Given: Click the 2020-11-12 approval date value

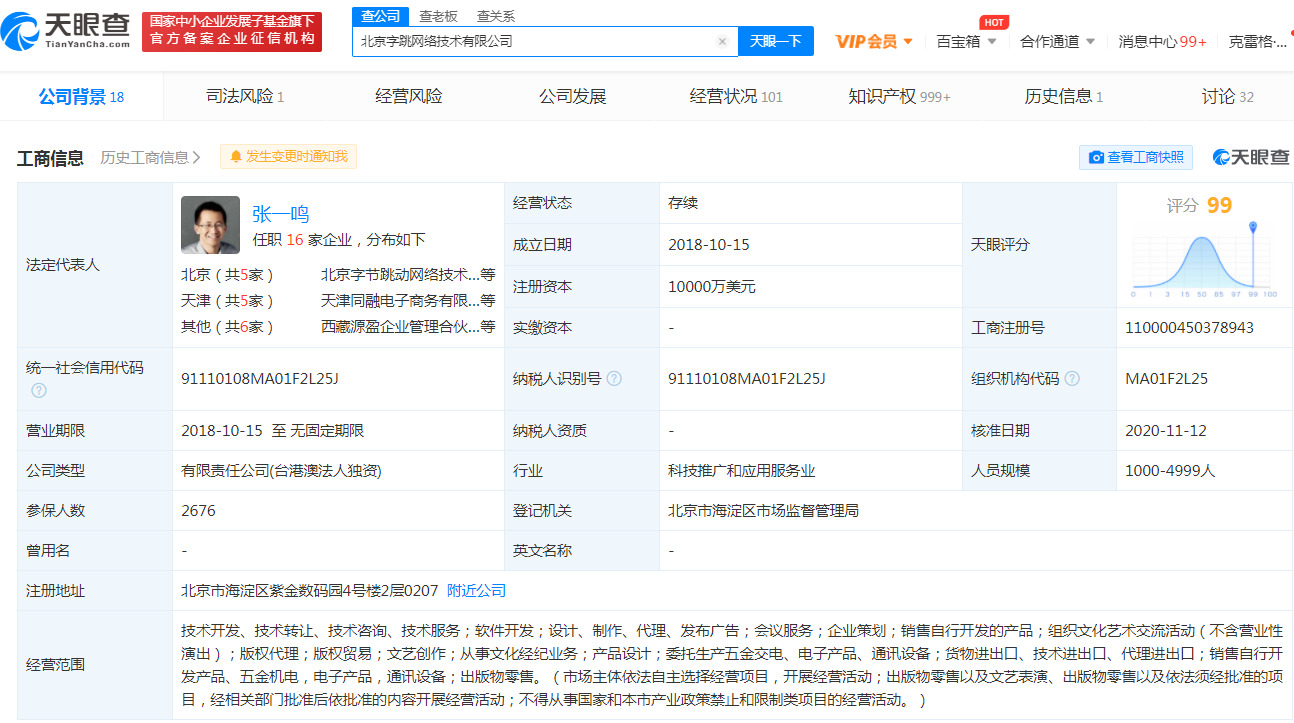Looking at the screenshot, I should tap(1166, 431).
